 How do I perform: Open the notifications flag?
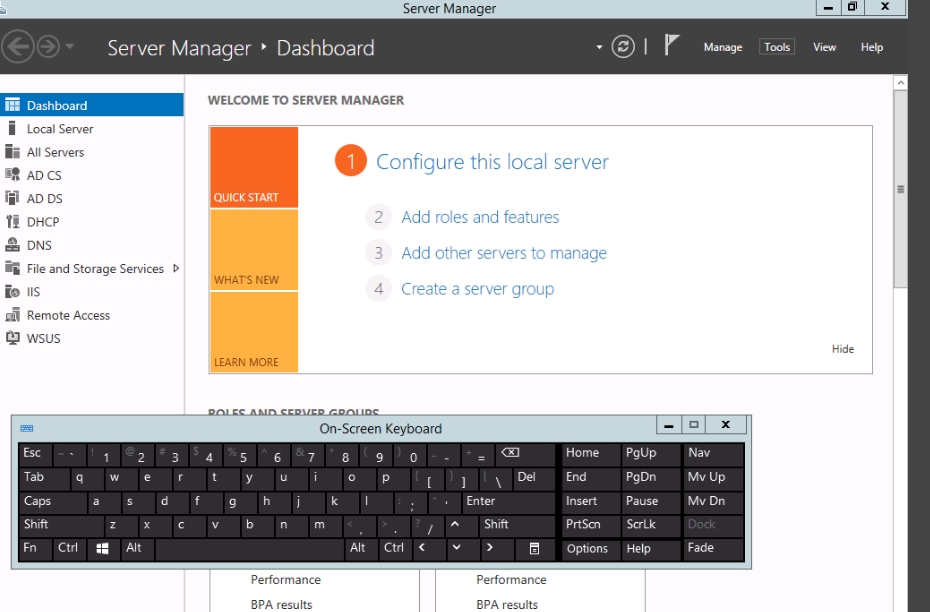coord(671,45)
